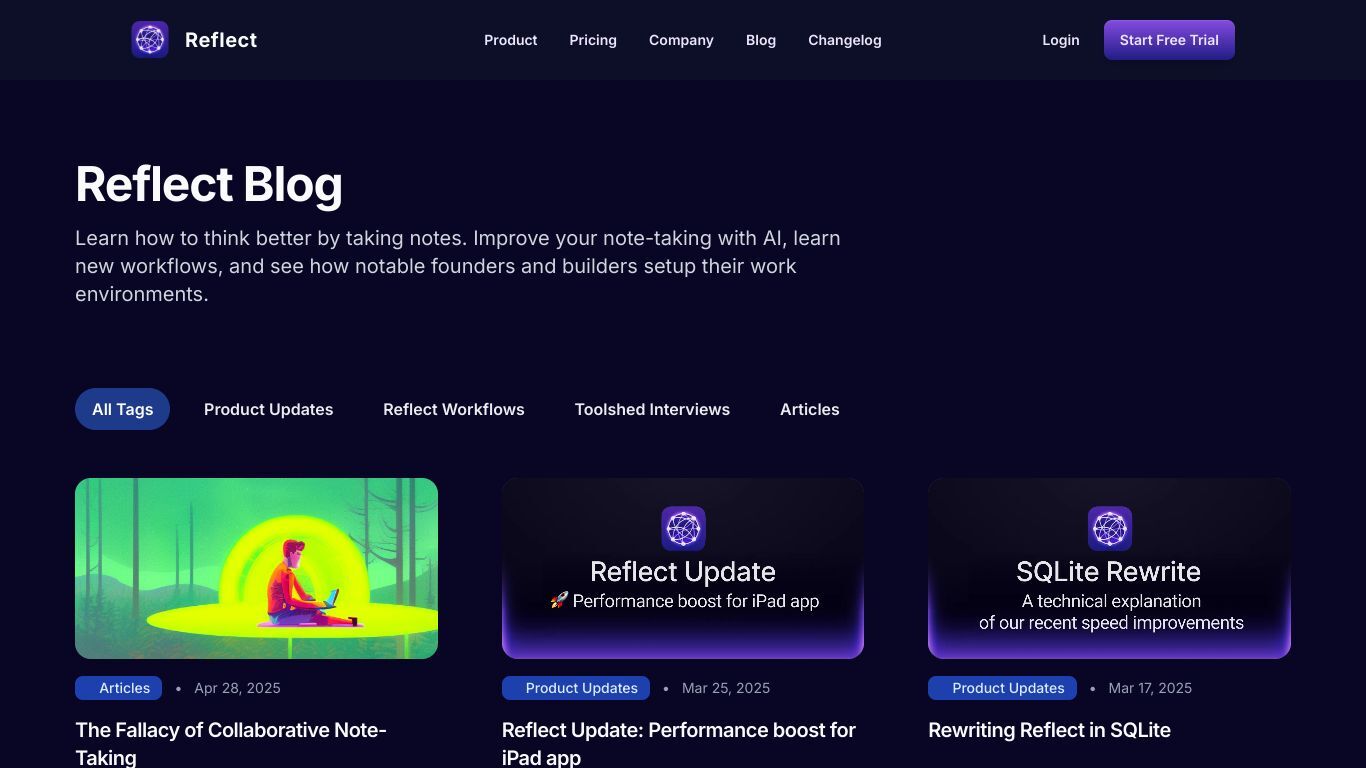Viewport: 1366px width, 768px height.
Task: Show Toolshed Interviews posts
Action: point(652,409)
